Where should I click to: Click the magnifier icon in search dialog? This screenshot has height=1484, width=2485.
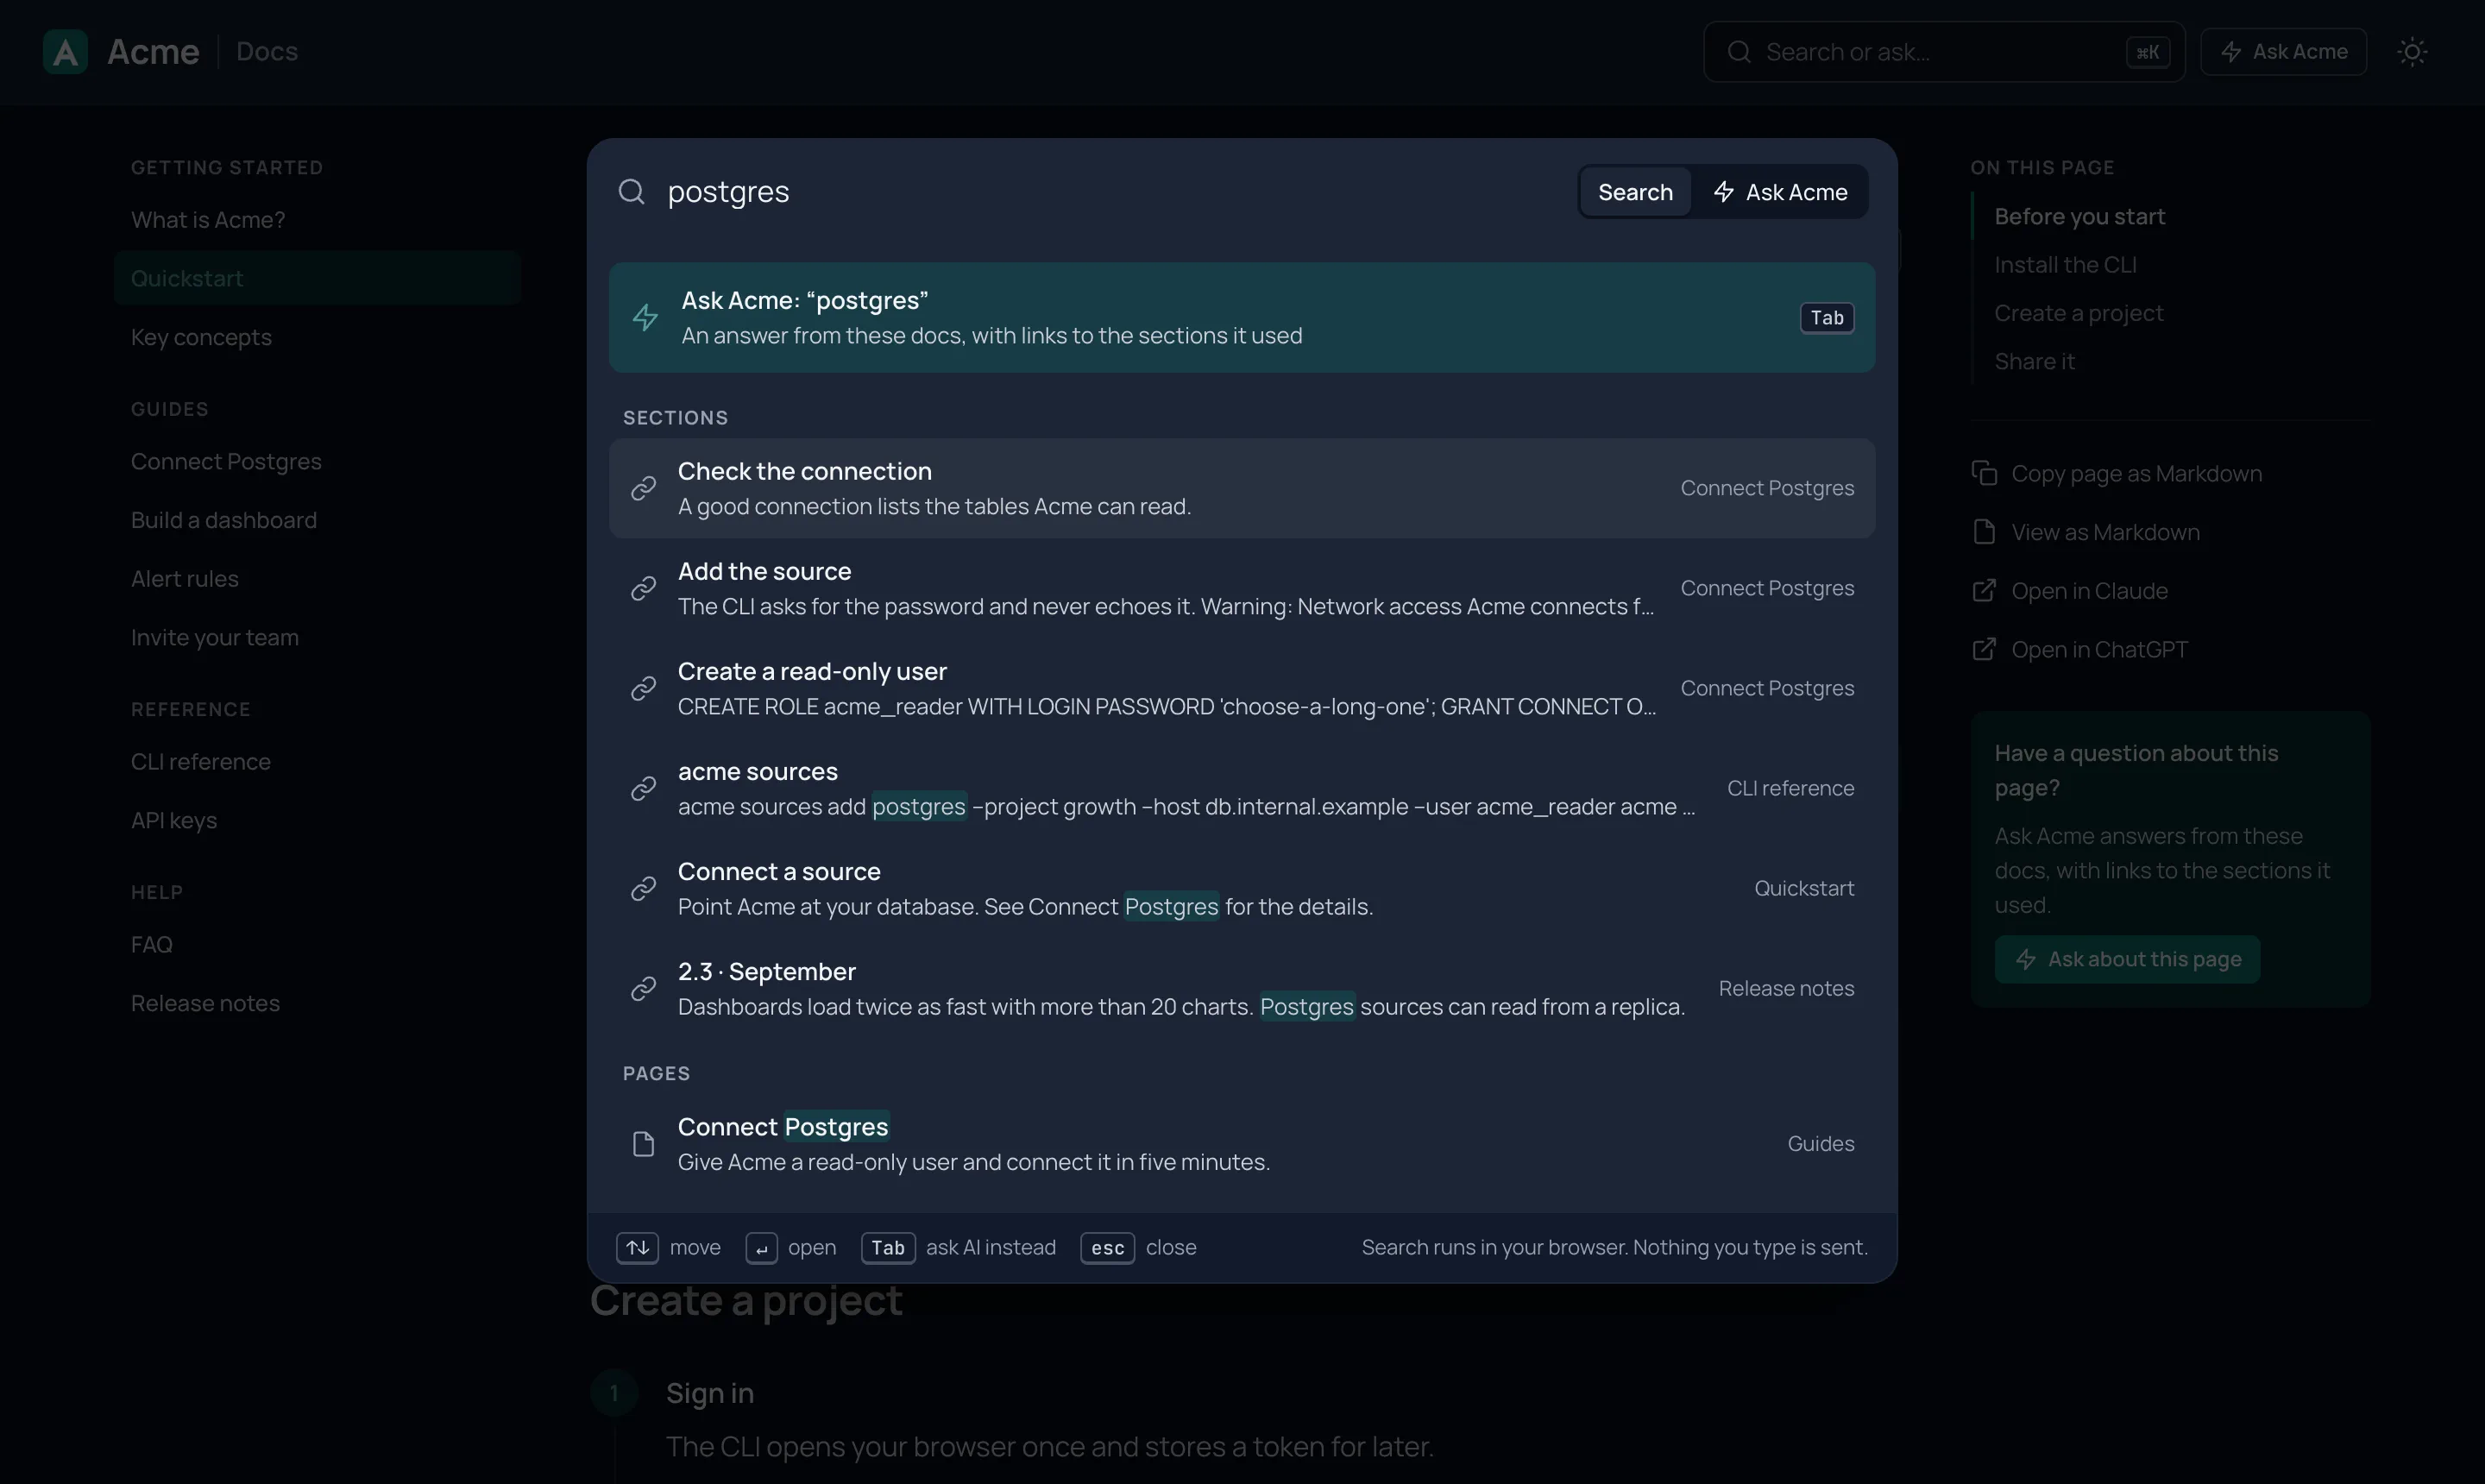631,191
